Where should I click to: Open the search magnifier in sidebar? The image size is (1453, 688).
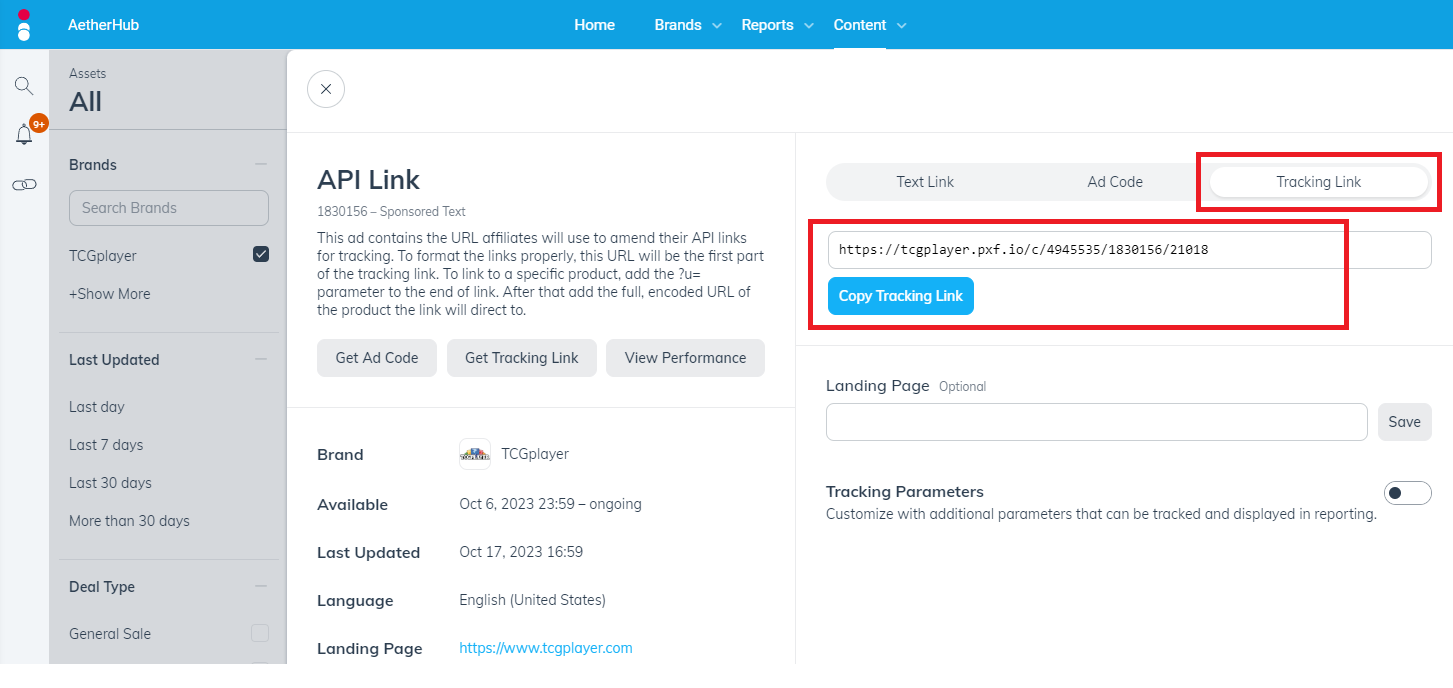click(x=24, y=86)
